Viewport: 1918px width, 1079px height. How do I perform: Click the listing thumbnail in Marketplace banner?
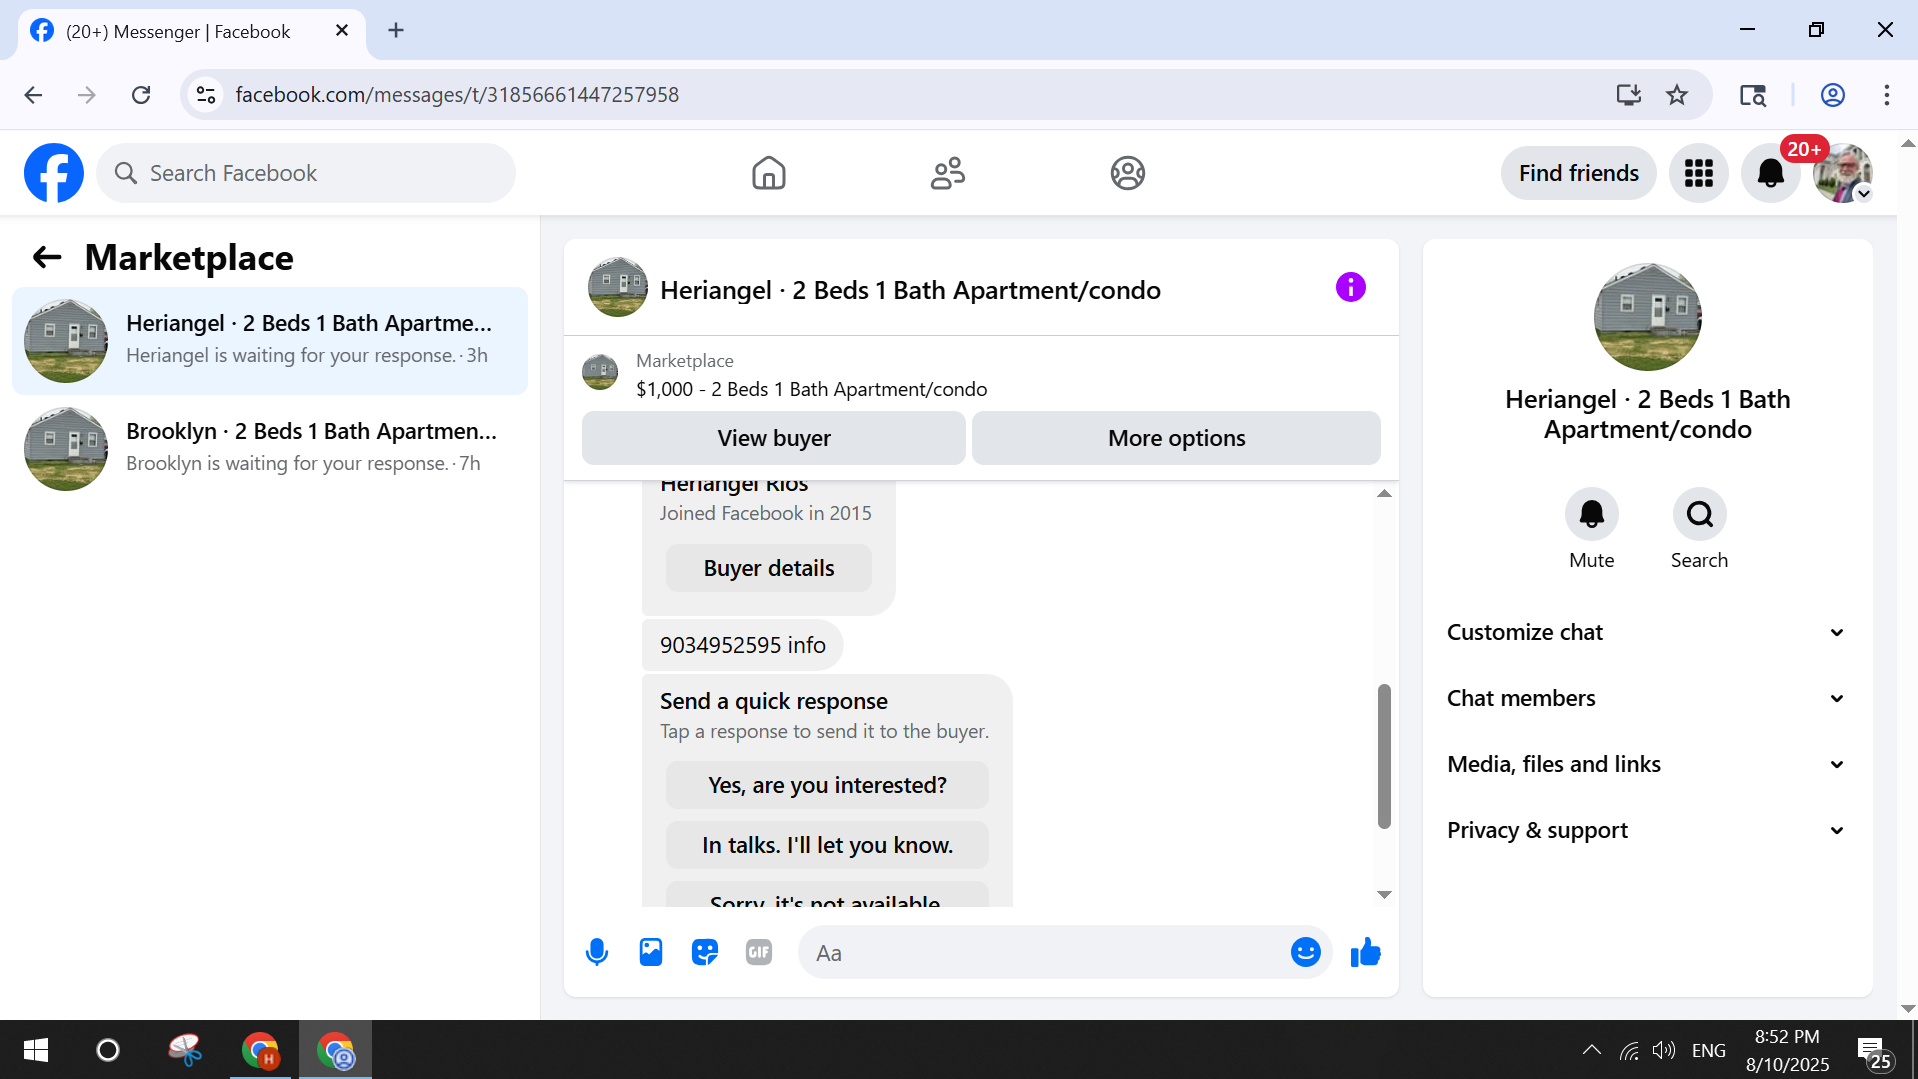point(600,372)
